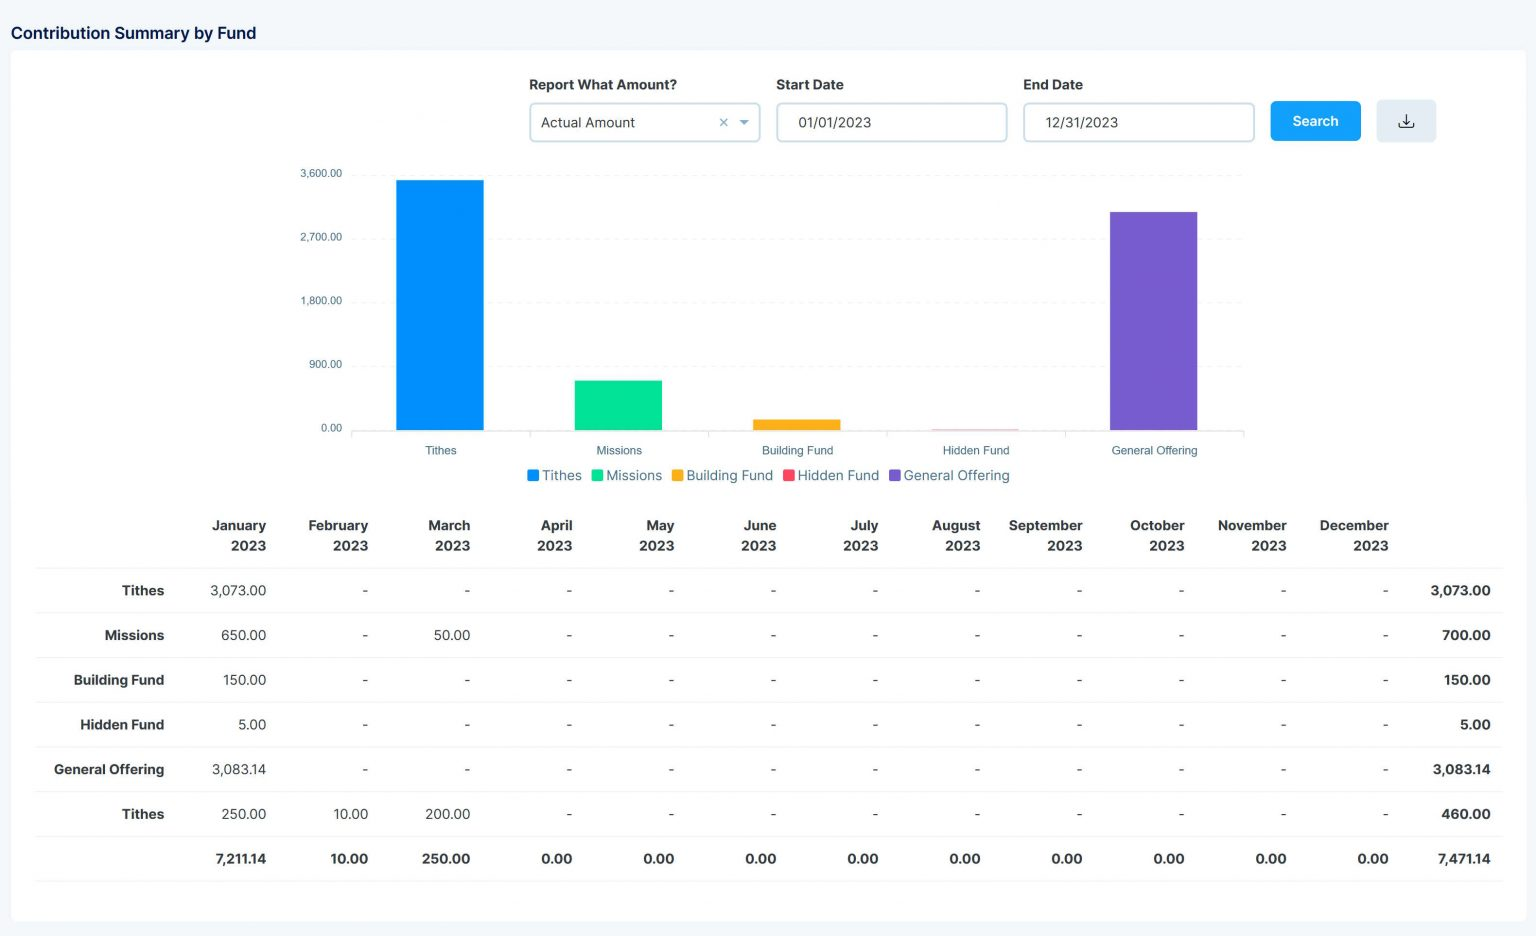Click the green Missions bar in chart
The width and height of the screenshot is (1536, 936).
(618, 405)
